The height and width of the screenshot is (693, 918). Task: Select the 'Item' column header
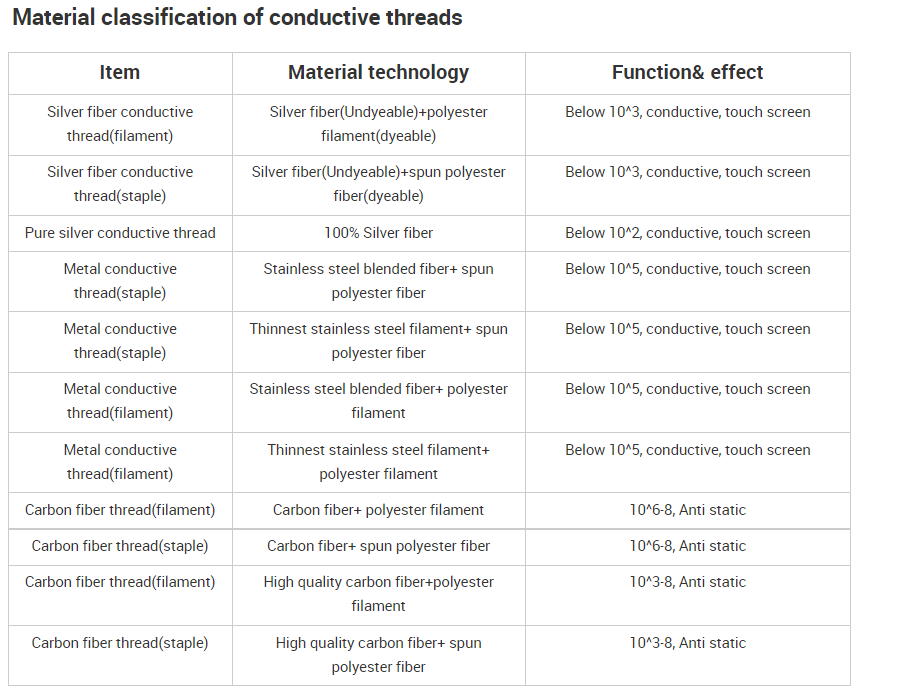pos(120,73)
